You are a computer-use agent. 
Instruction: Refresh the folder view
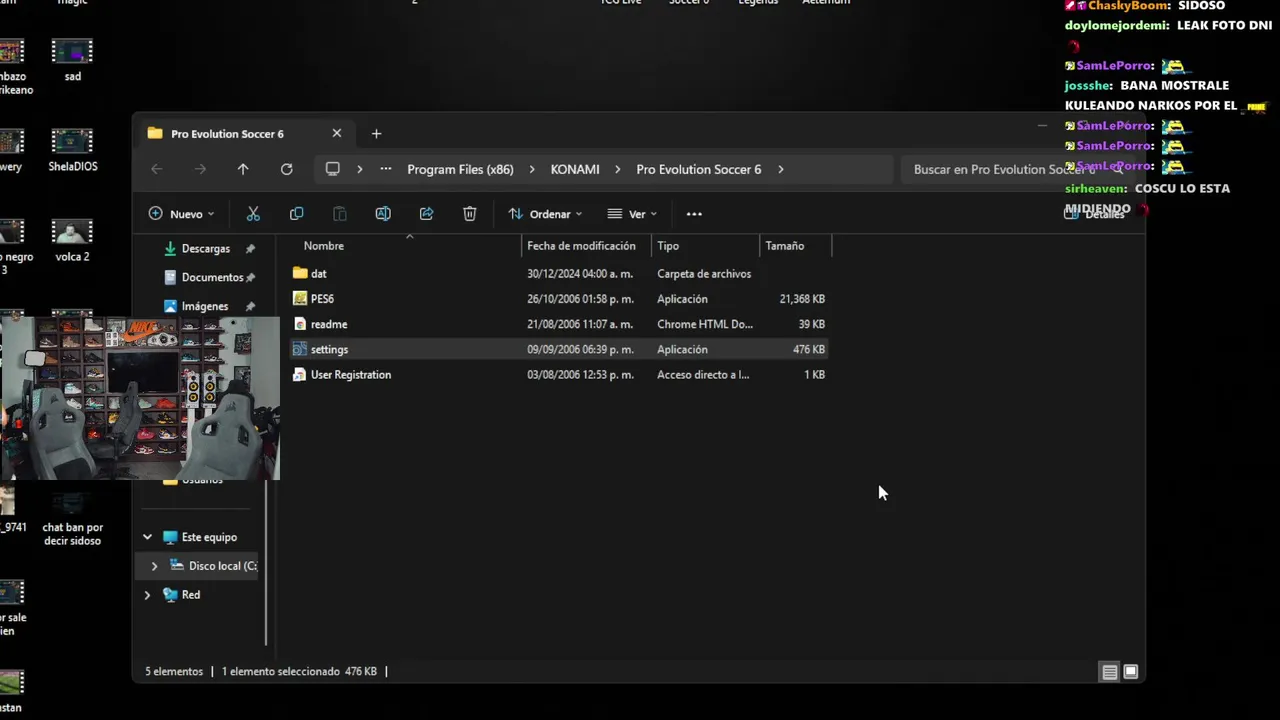click(x=287, y=169)
